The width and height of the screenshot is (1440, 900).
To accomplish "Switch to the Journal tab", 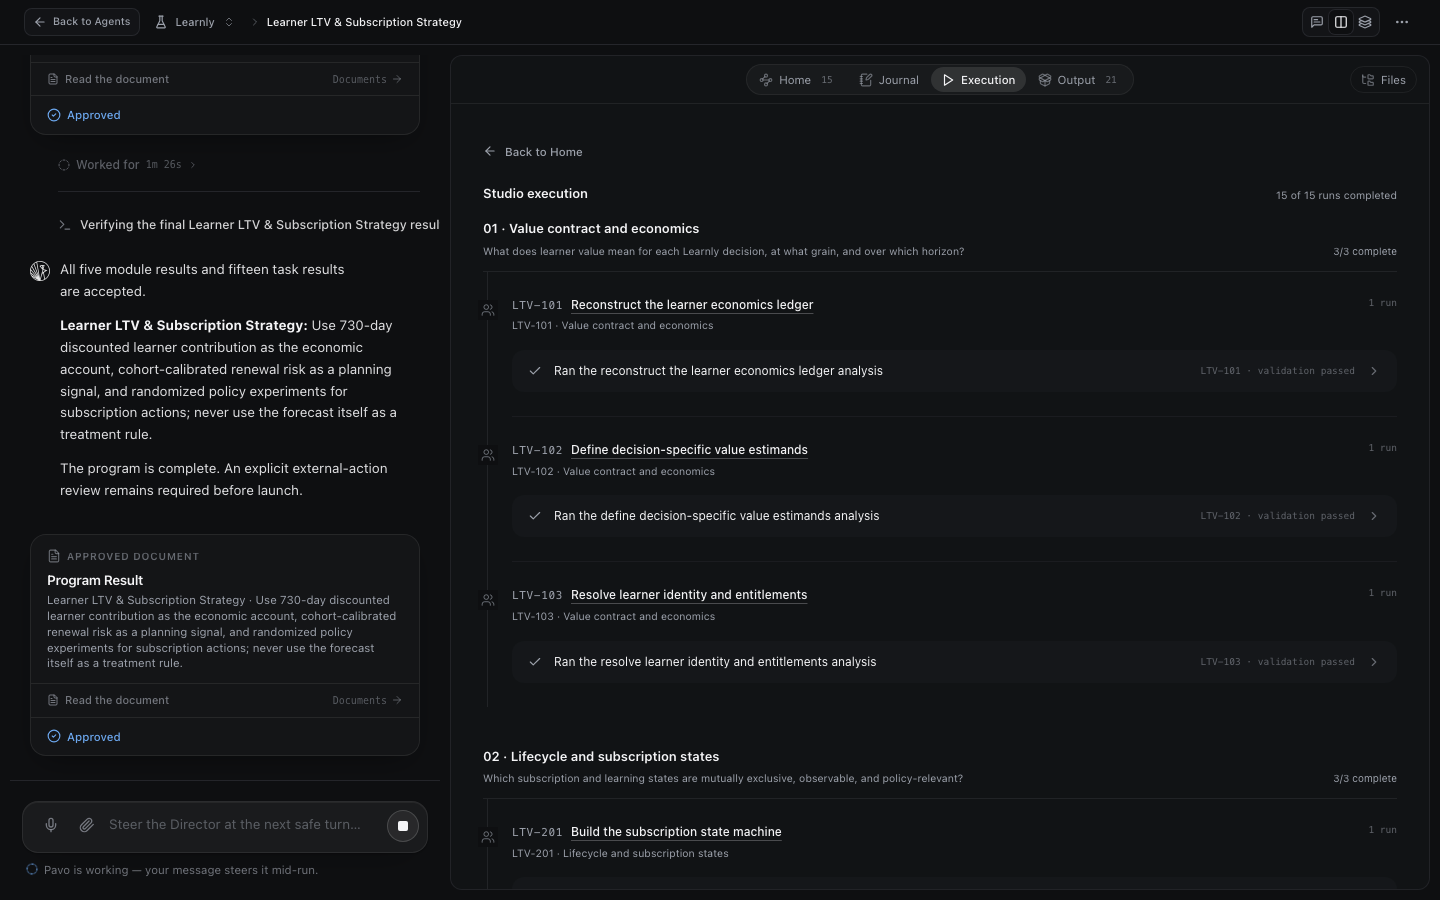I will pyautogui.click(x=889, y=80).
